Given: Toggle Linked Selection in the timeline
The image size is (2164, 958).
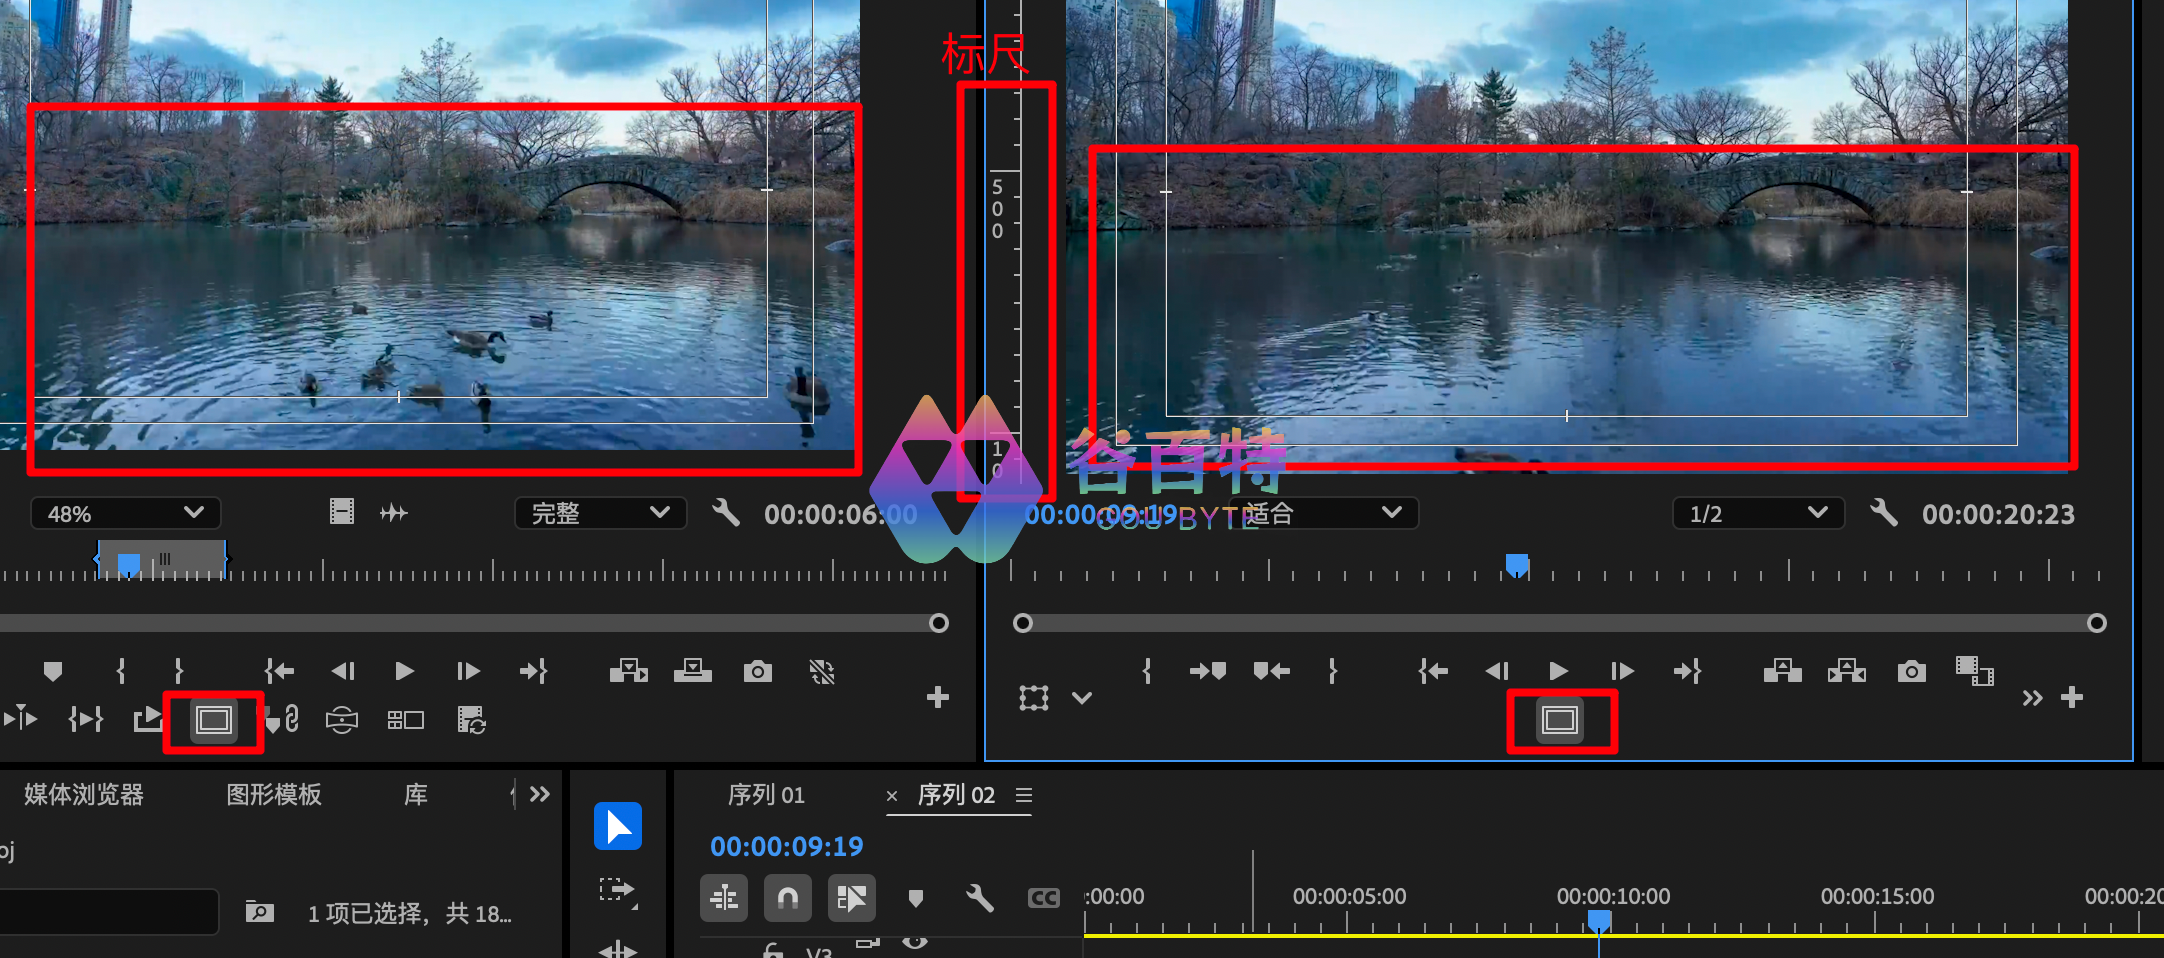Looking at the screenshot, I should coord(851,898).
